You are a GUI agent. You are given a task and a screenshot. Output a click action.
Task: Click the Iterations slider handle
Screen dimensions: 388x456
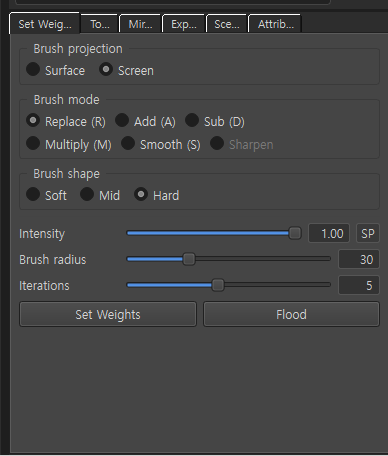(218, 285)
